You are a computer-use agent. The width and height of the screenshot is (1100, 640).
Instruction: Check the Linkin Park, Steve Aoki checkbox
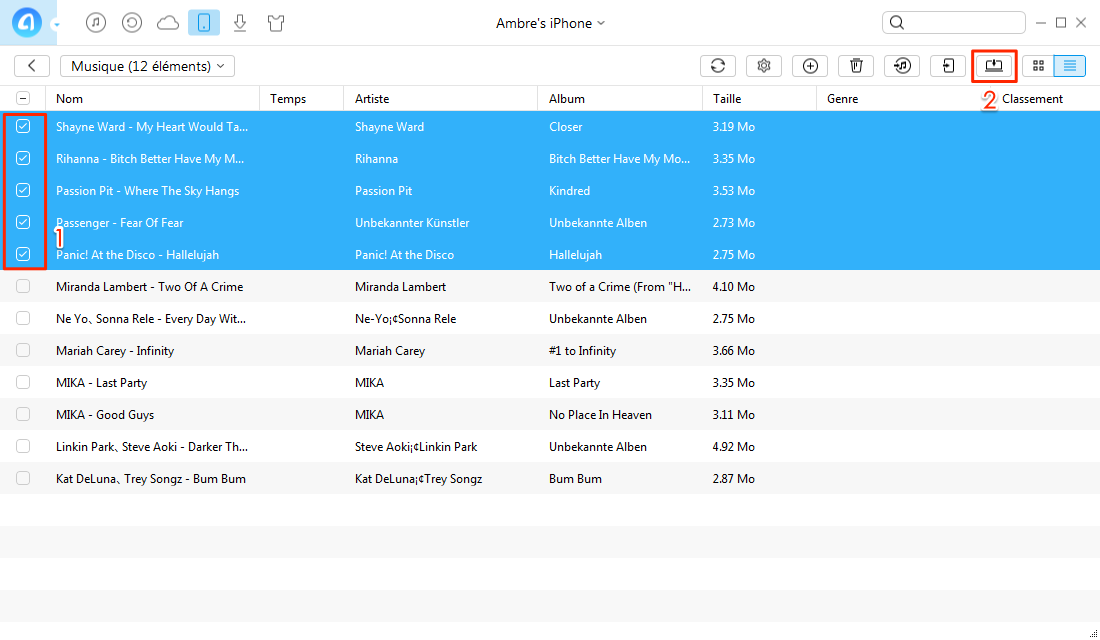[x=23, y=446]
